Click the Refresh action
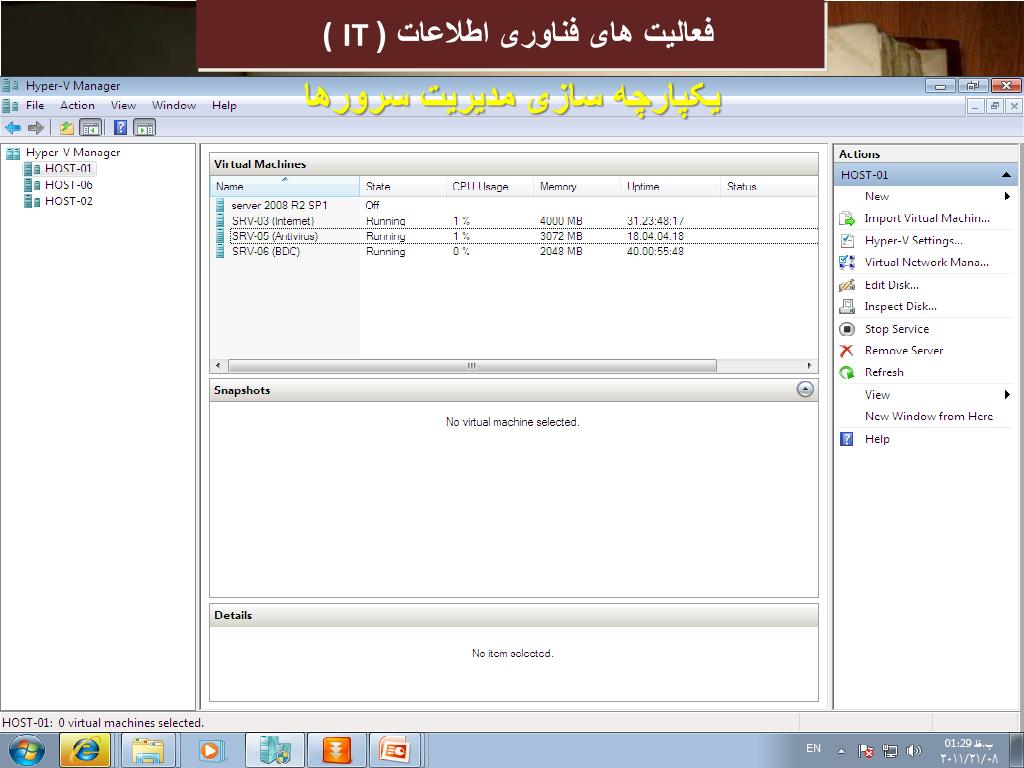This screenshot has width=1024, height=768. pyautogui.click(x=884, y=372)
